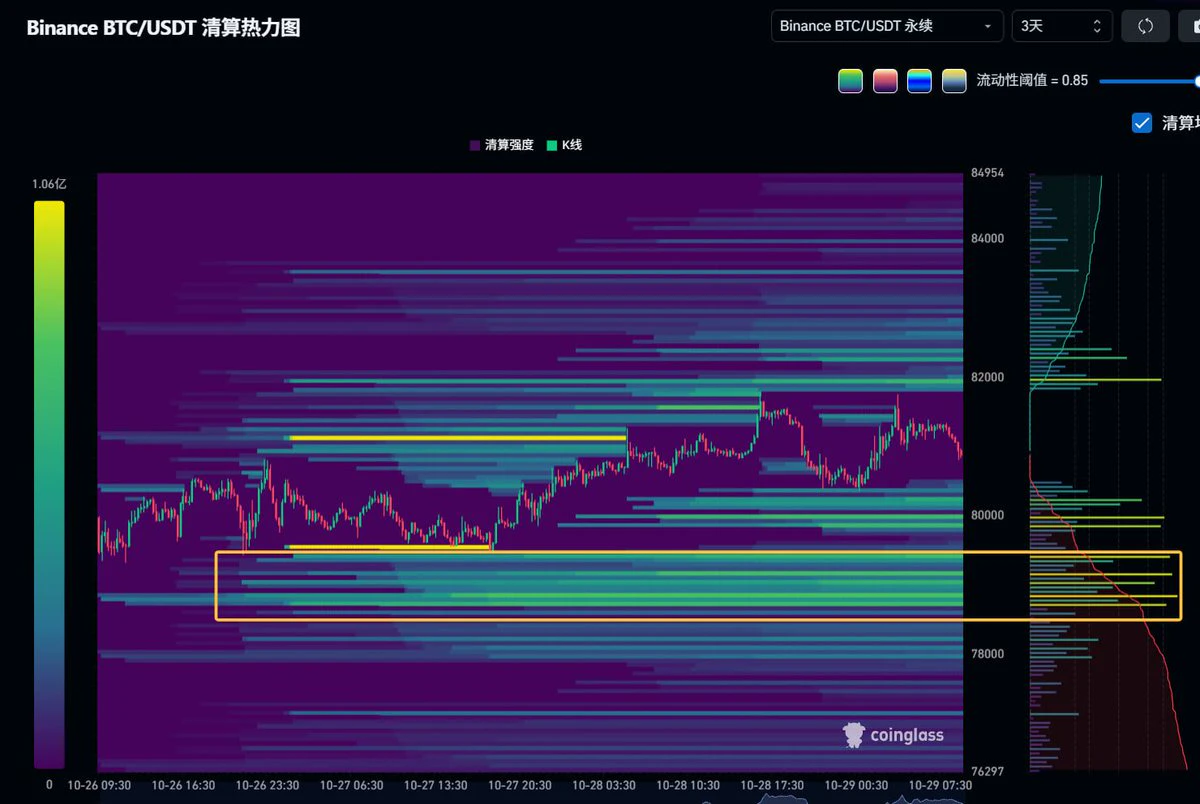The height and width of the screenshot is (804, 1200).
Task: Click the "10-26 09:30" time axis label
Action: tap(99, 786)
